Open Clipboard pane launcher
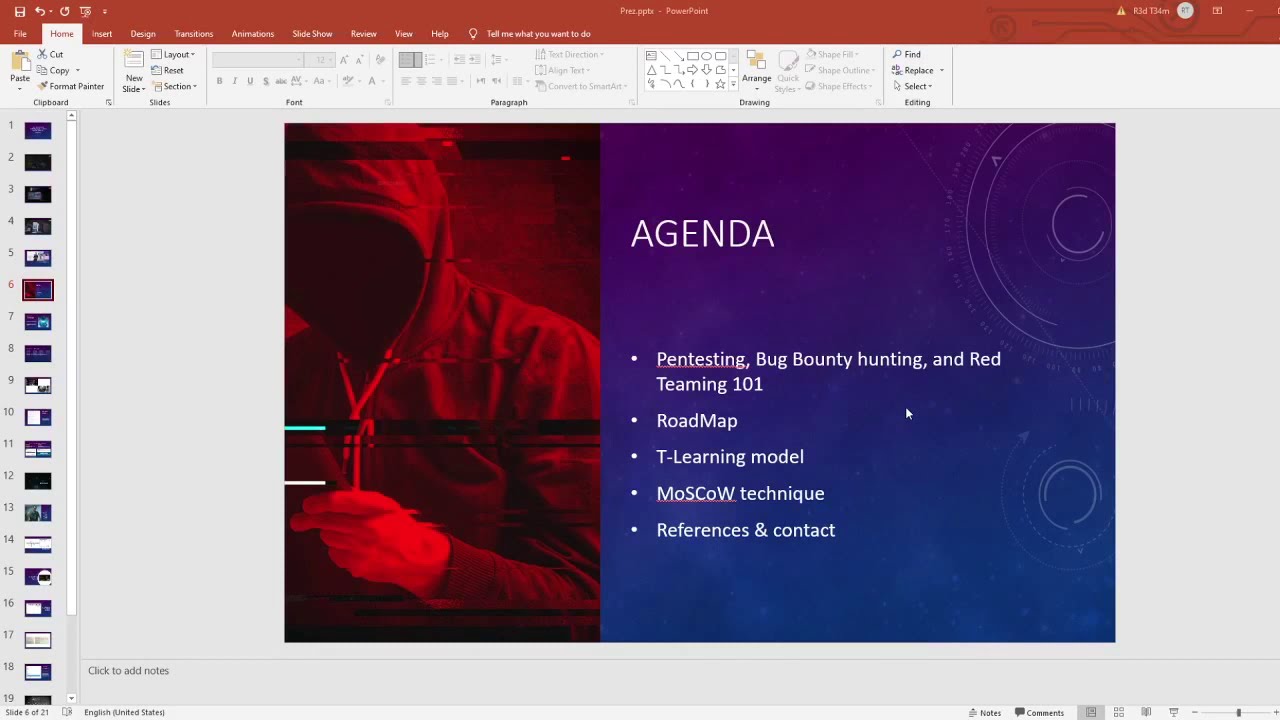 tap(108, 103)
